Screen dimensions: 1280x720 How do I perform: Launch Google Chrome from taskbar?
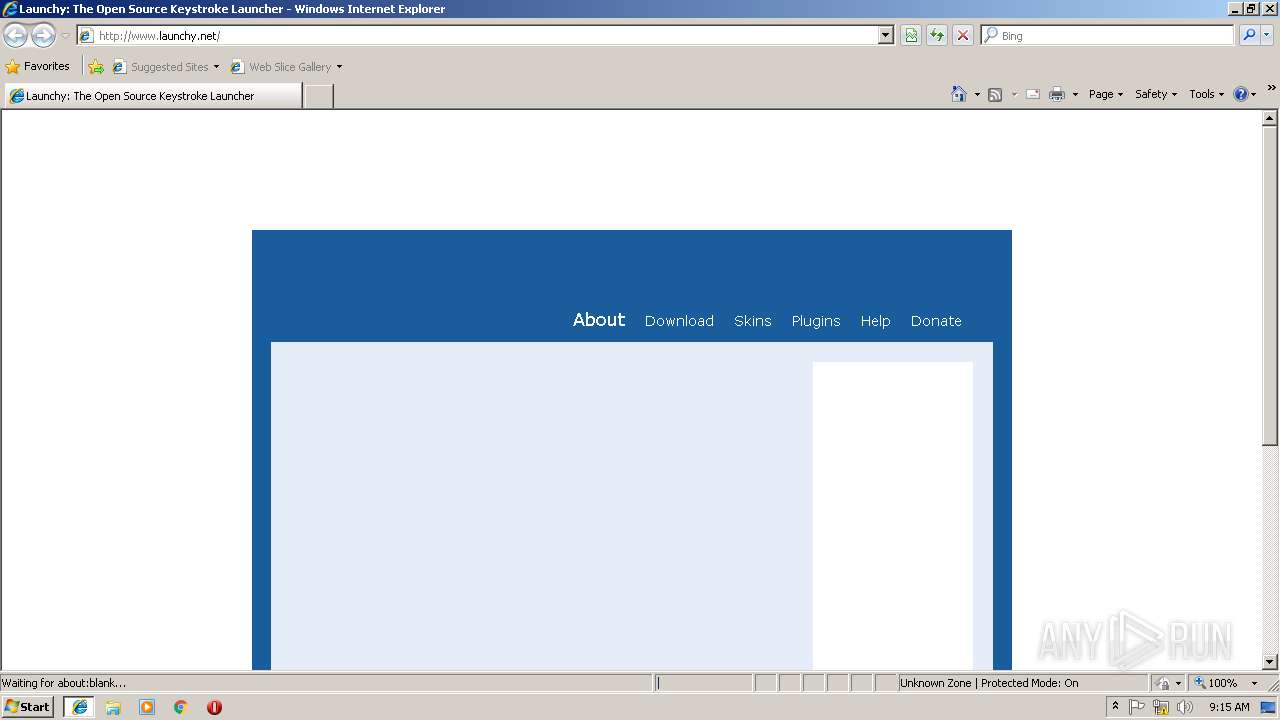click(181, 707)
